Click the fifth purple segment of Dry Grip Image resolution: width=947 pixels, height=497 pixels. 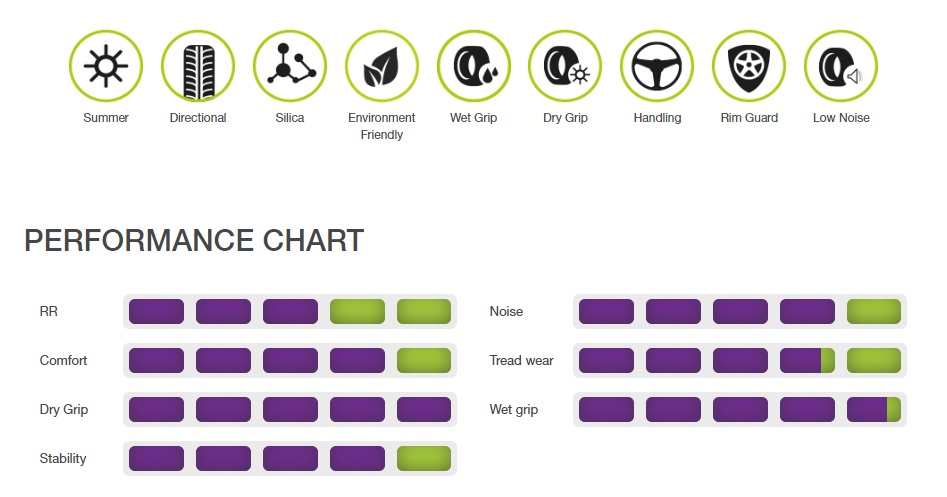[x=424, y=409]
